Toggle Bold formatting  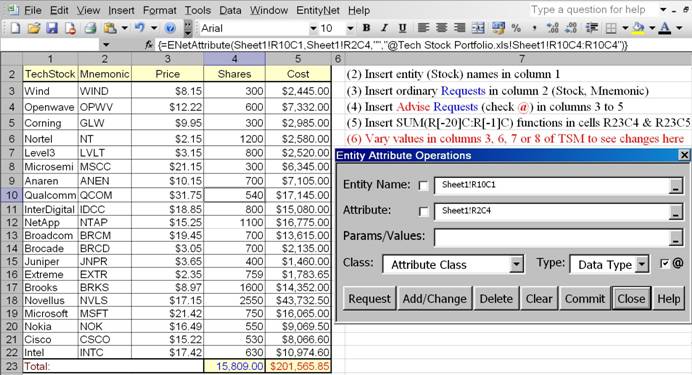tap(366, 28)
